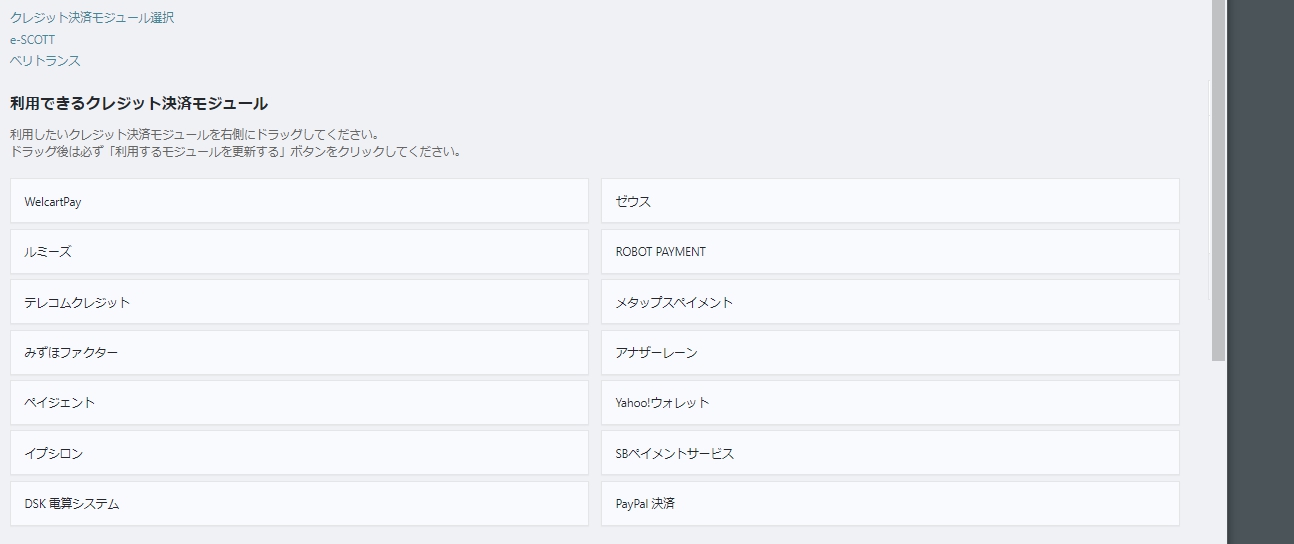Open the e-SCOTT link

[x=32, y=40]
